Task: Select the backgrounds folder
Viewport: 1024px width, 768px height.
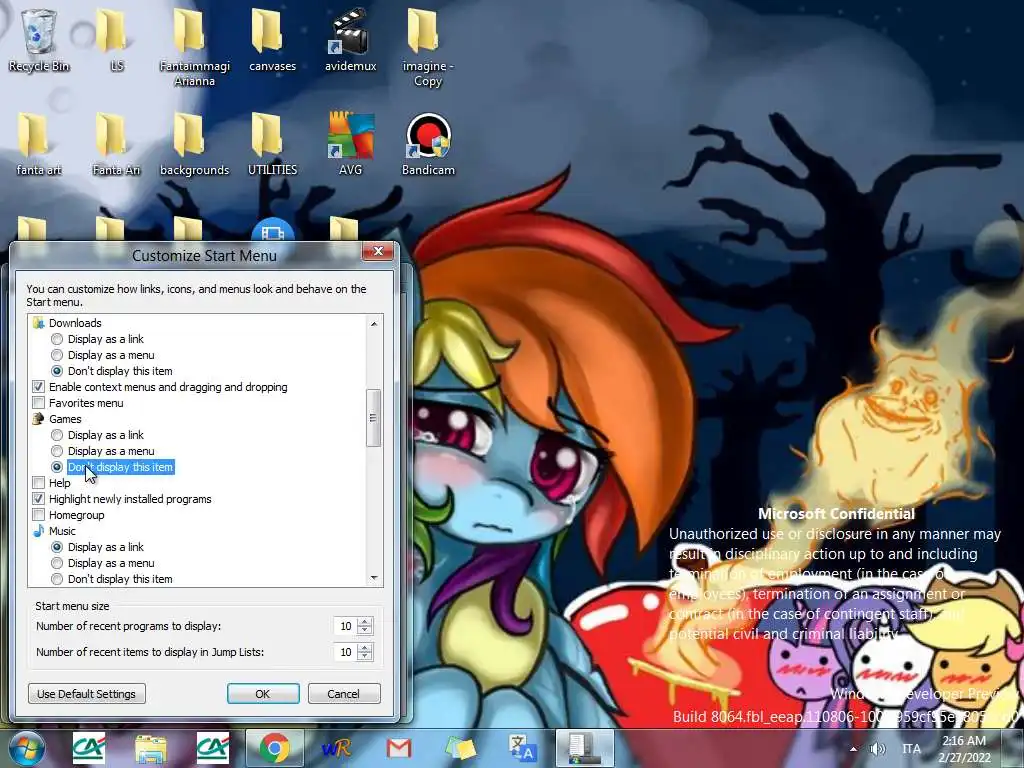Action: [x=195, y=144]
